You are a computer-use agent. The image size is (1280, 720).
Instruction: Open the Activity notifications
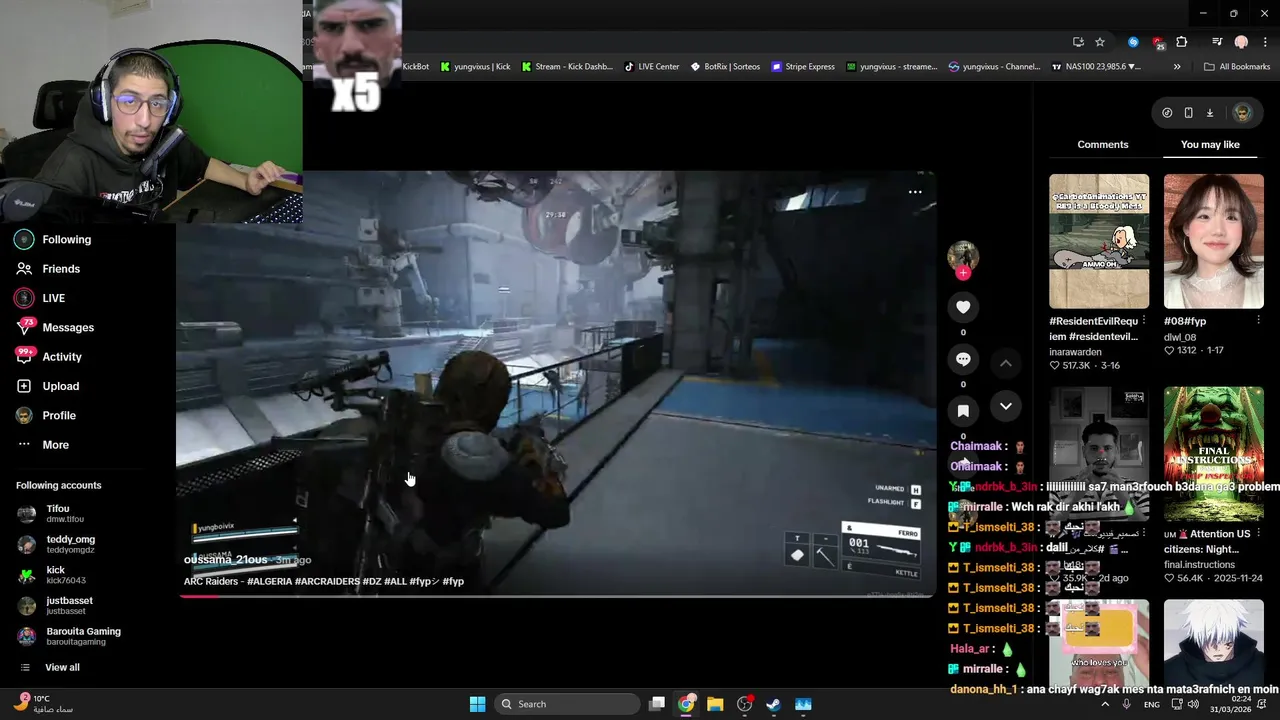49,357
